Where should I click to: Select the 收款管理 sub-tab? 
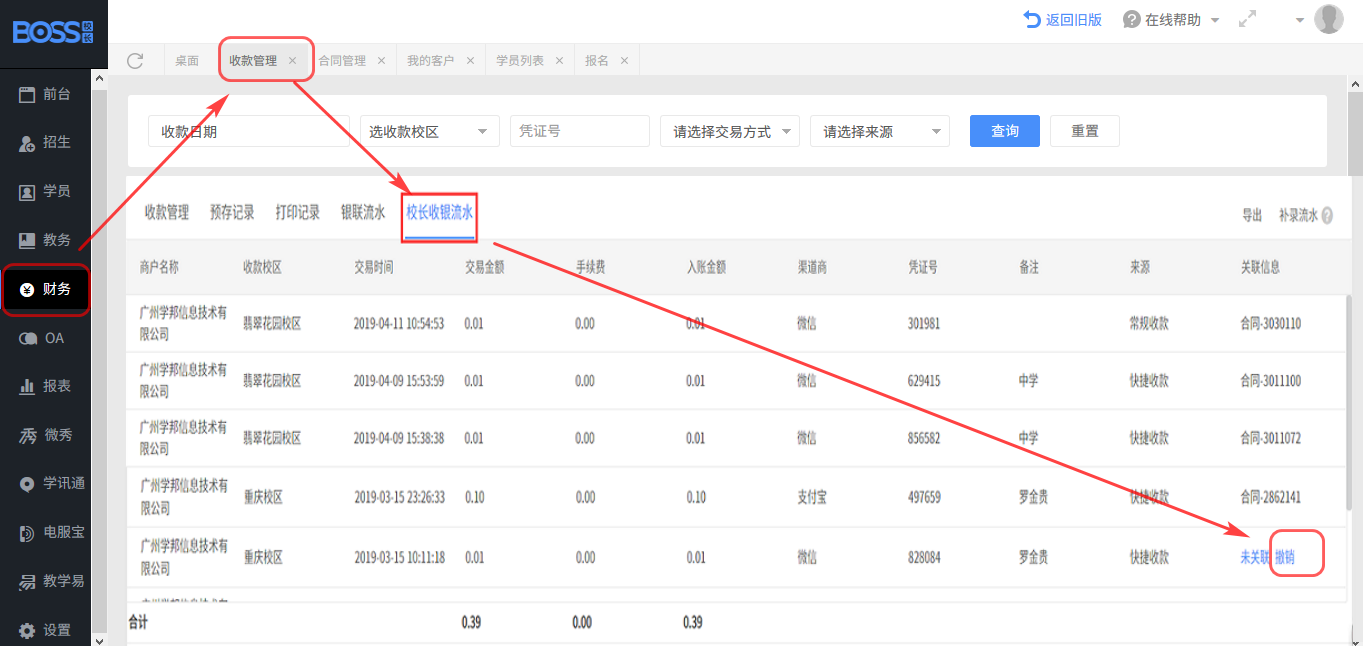(x=167, y=213)
